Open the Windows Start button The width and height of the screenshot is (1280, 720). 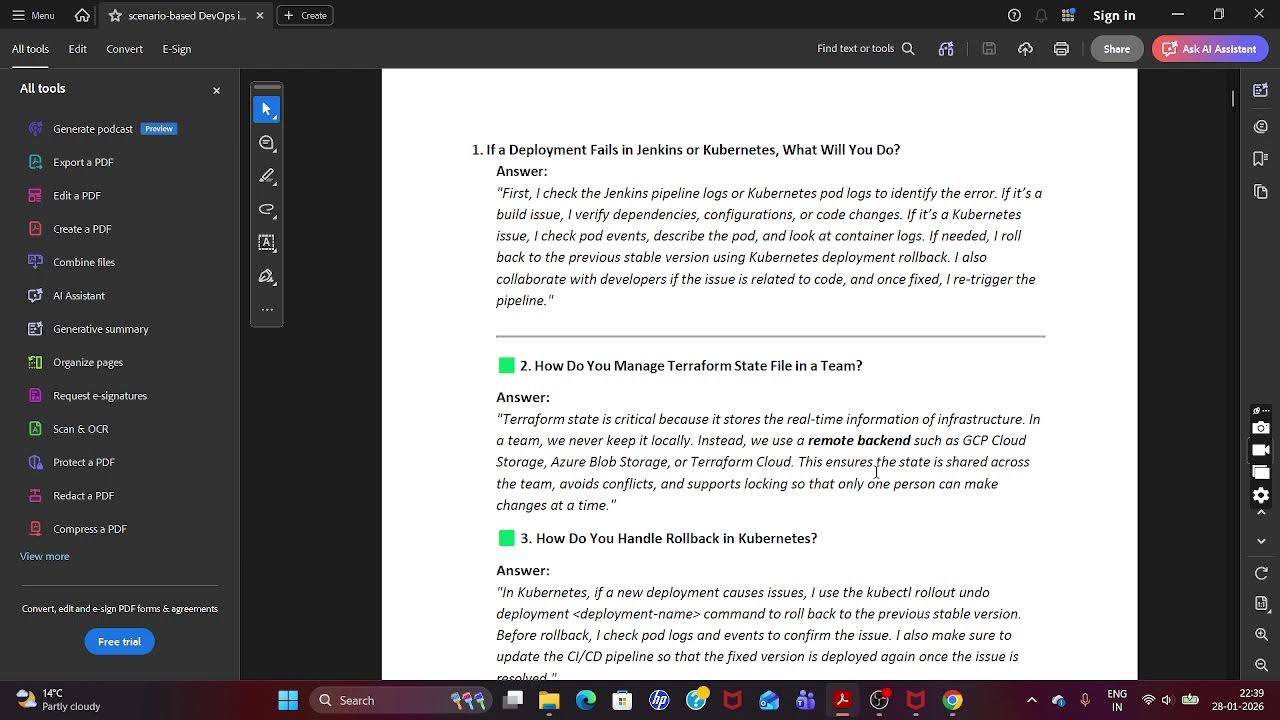pyautogui.click(x=288, y=700)
